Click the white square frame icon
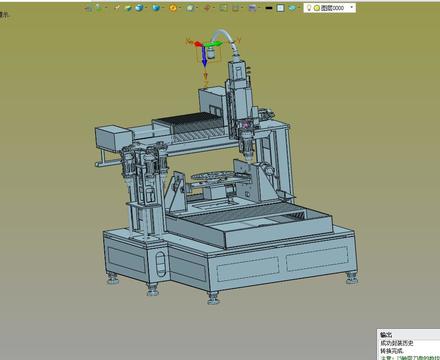440x360 pixels. coord(281,8)
